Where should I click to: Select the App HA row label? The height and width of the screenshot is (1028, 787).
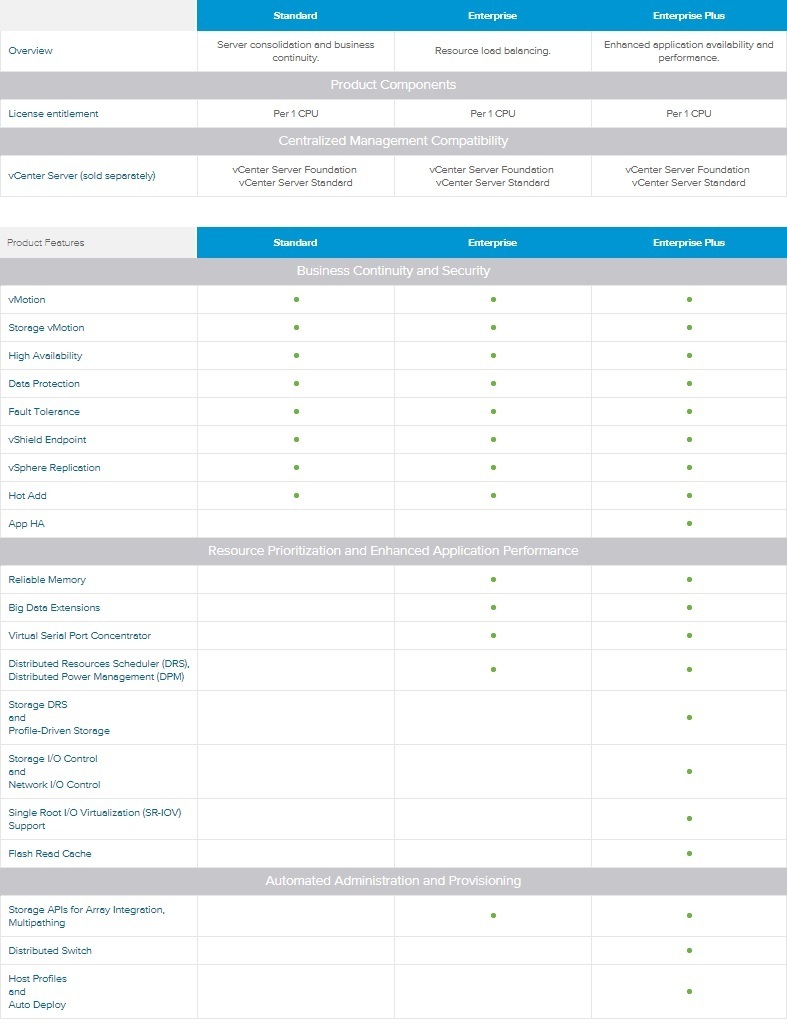pyautogui.click(x=26, y=524)
